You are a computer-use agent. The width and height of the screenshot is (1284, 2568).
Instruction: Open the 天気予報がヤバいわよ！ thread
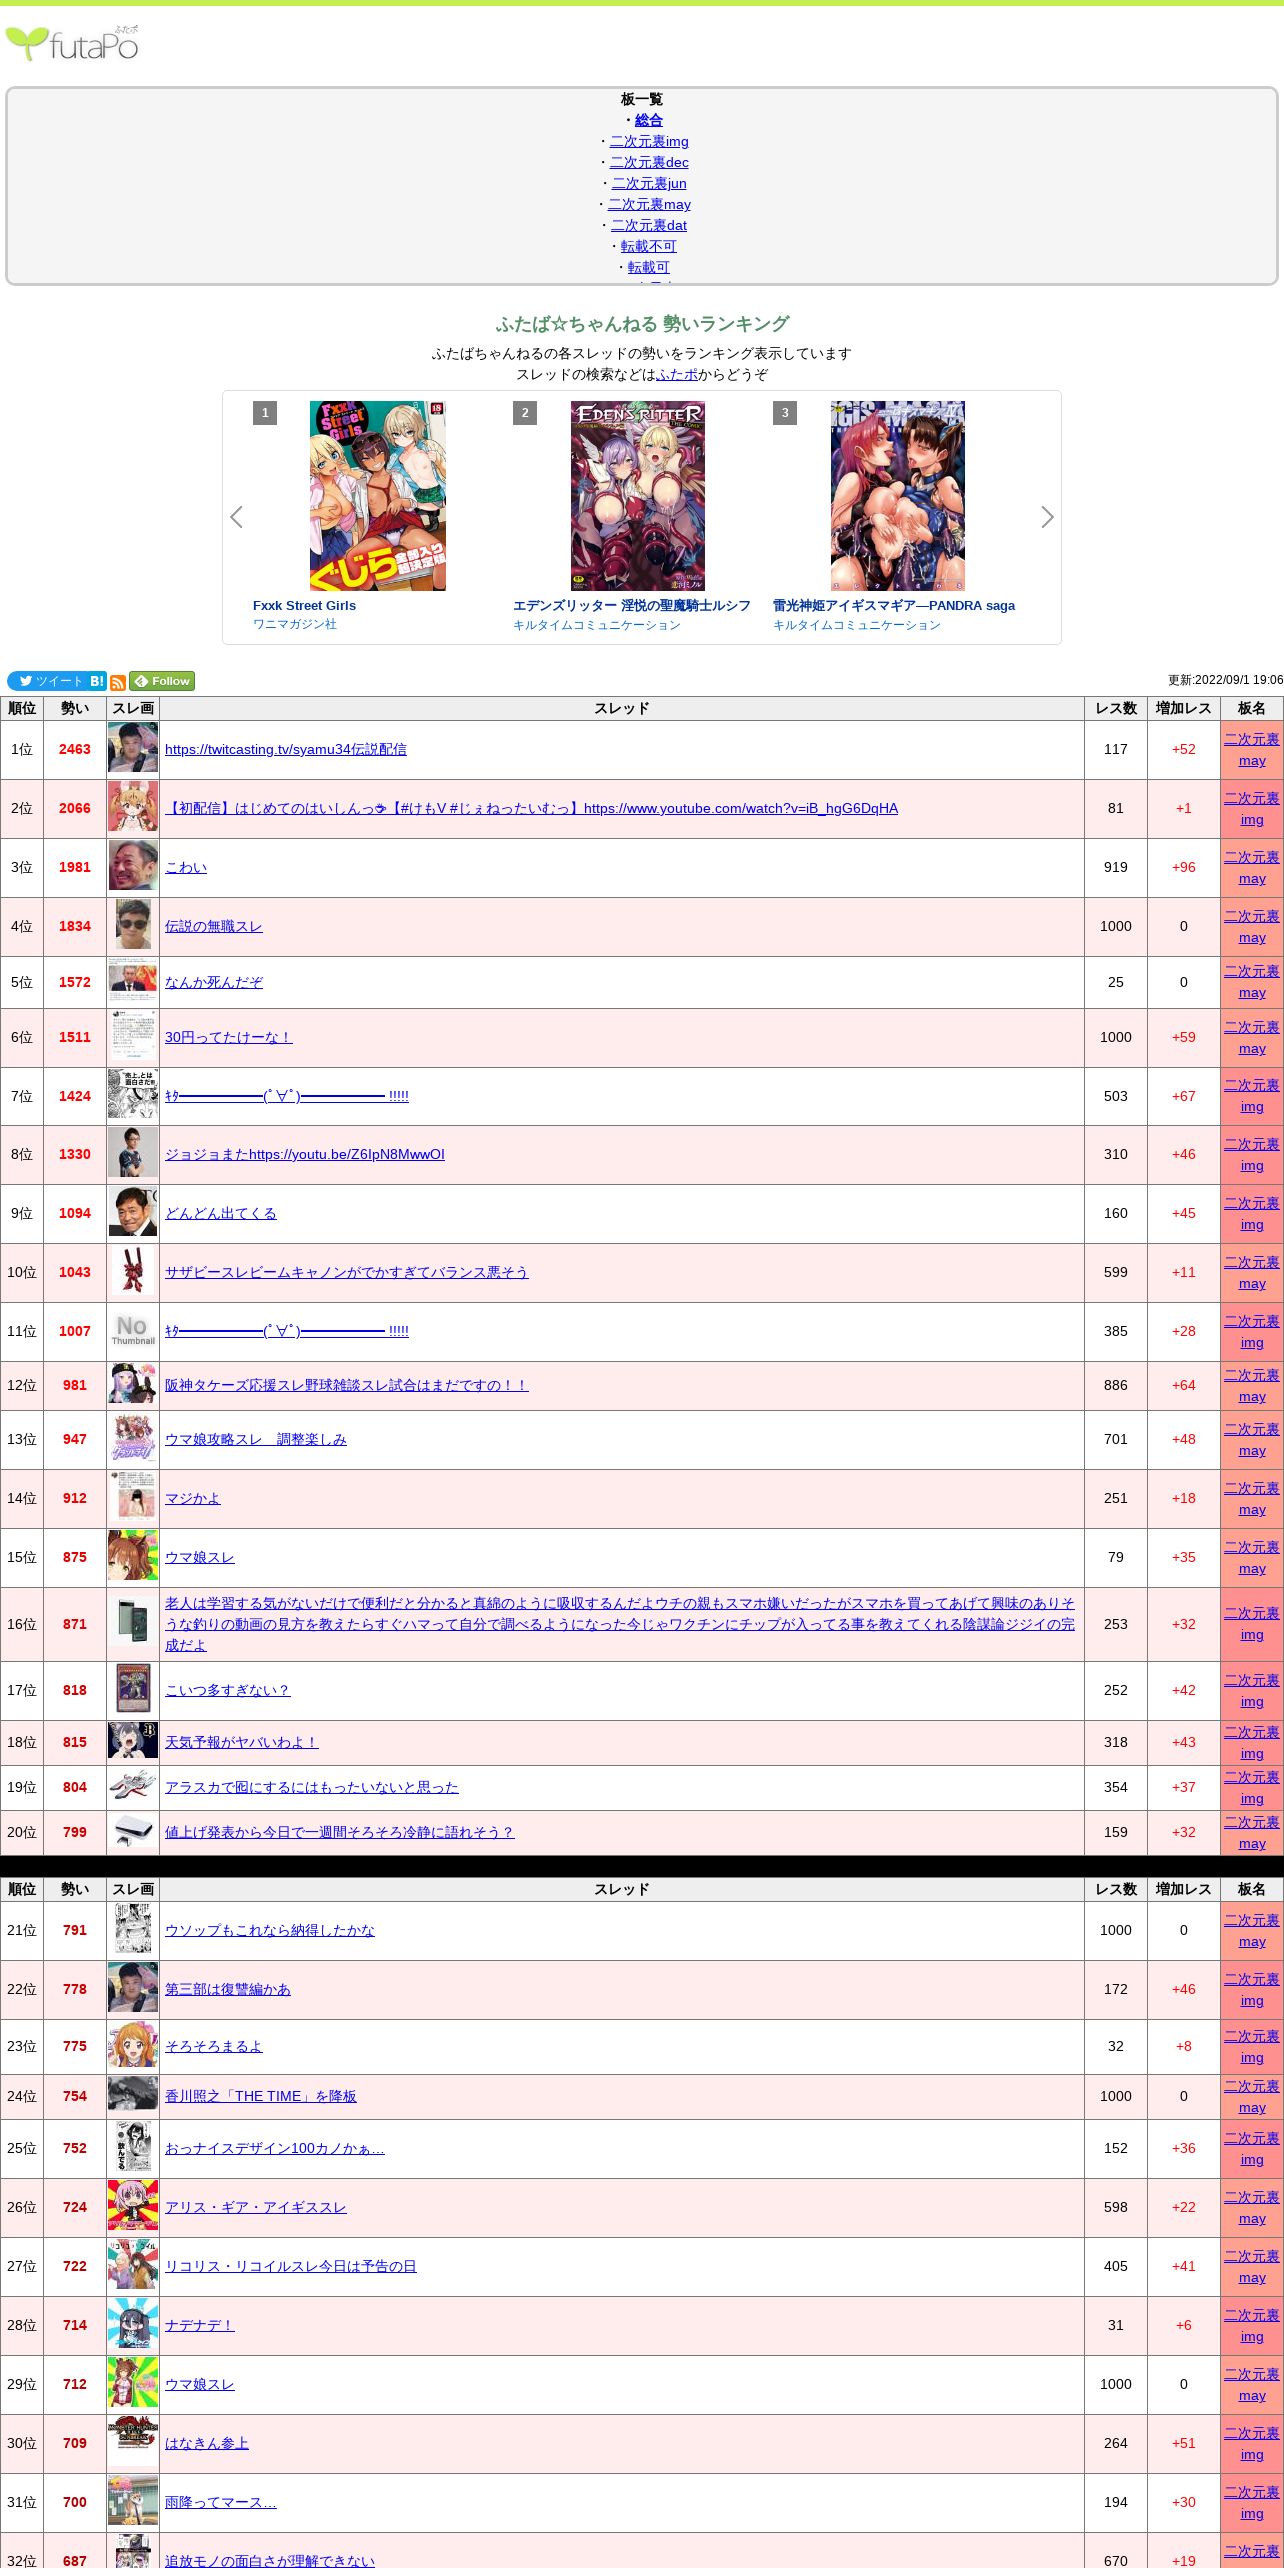[x=242, y=1742]
